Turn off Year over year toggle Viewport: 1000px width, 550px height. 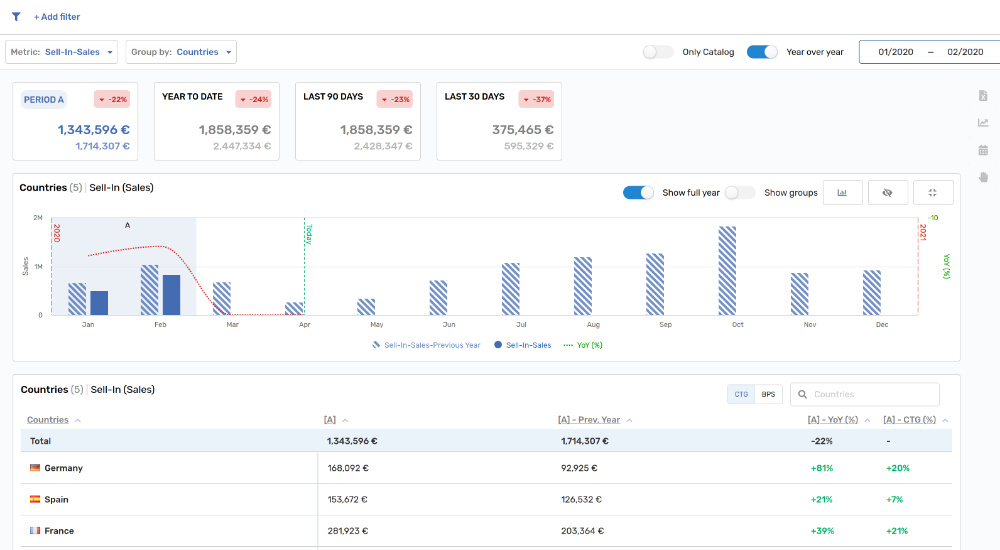tap(762, 52)
